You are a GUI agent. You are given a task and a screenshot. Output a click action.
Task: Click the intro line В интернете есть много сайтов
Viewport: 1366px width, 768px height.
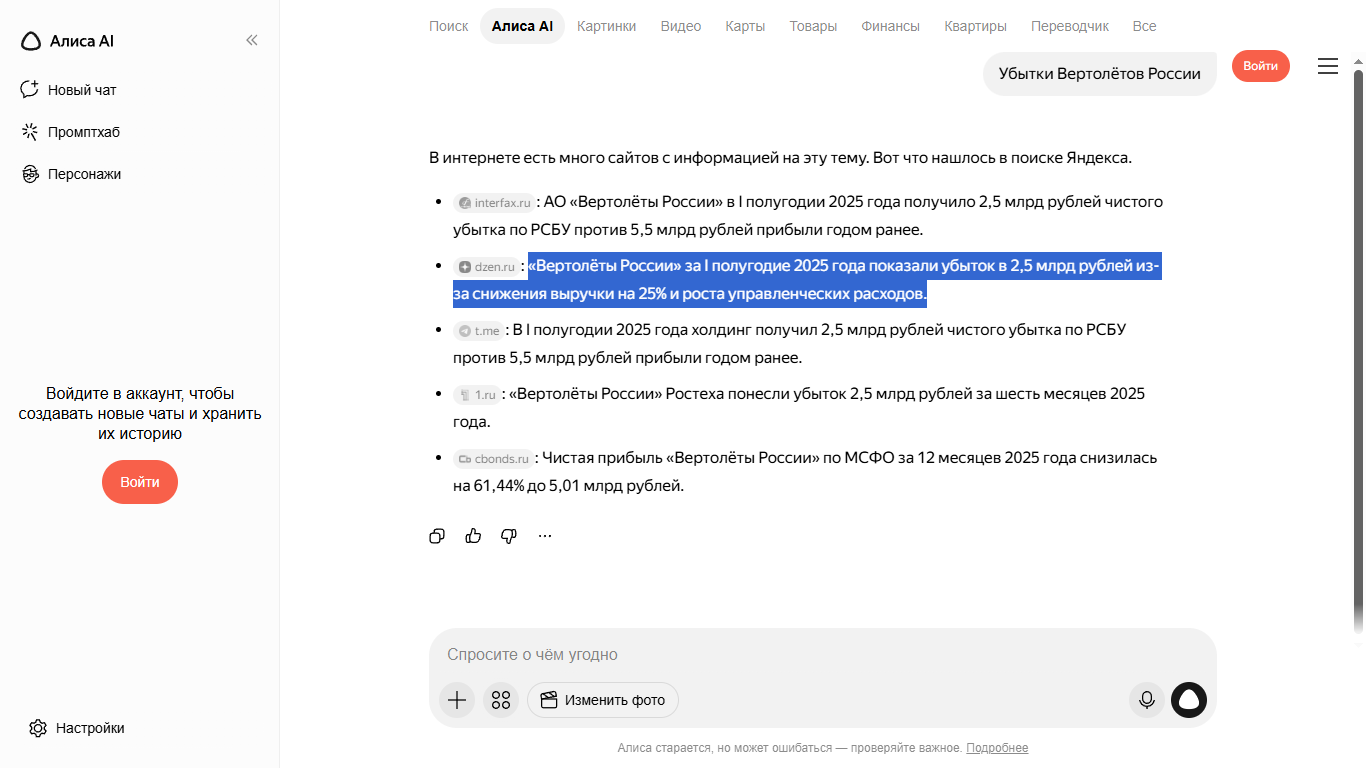click(x=780, y=158)
